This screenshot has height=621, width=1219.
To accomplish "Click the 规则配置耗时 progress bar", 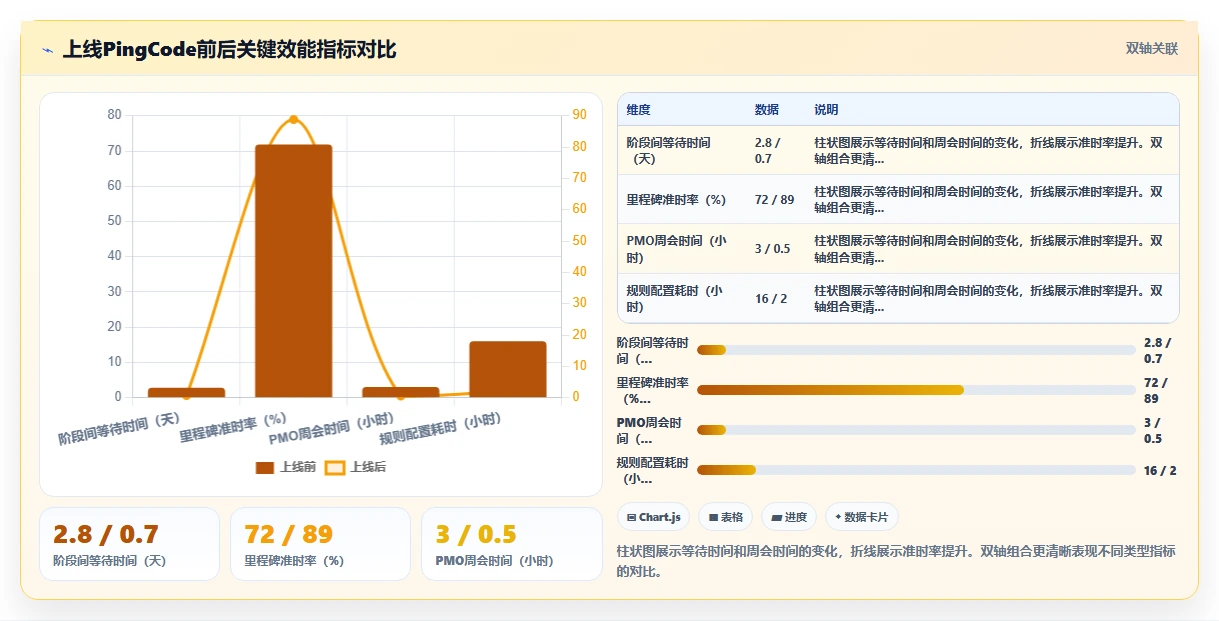I will coord(916,470).
